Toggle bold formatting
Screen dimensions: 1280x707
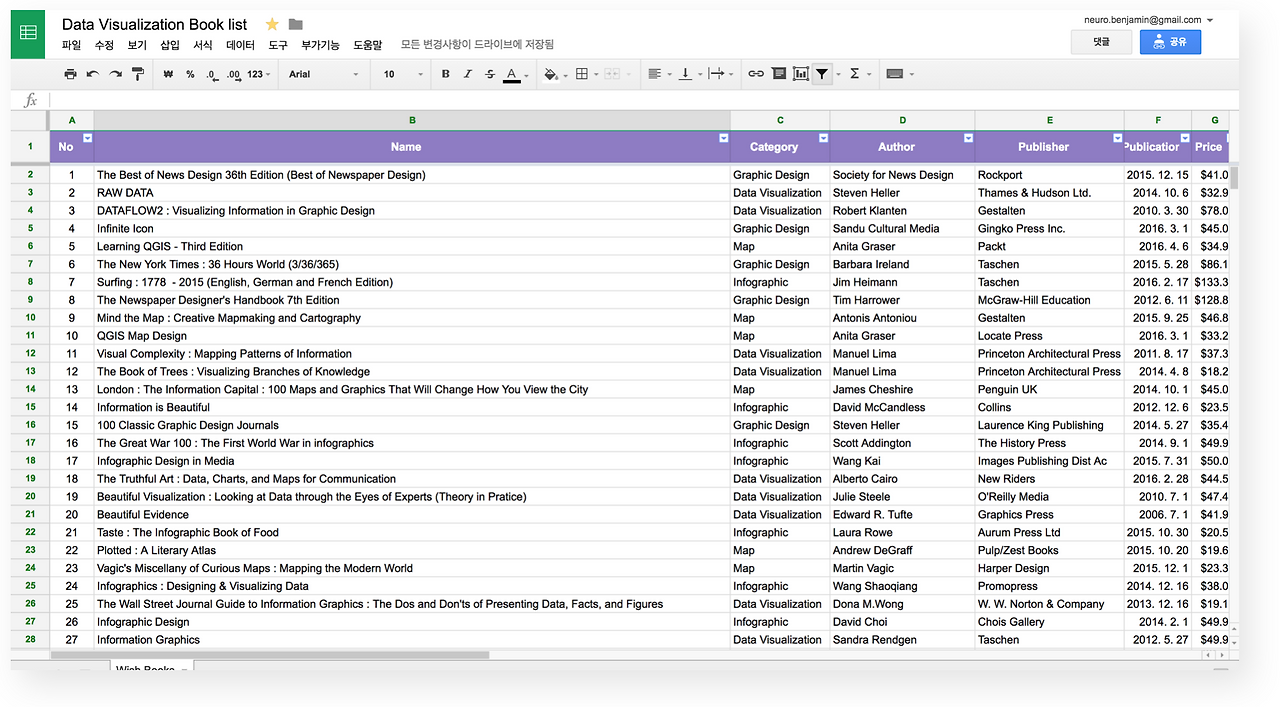coord(446,74)
